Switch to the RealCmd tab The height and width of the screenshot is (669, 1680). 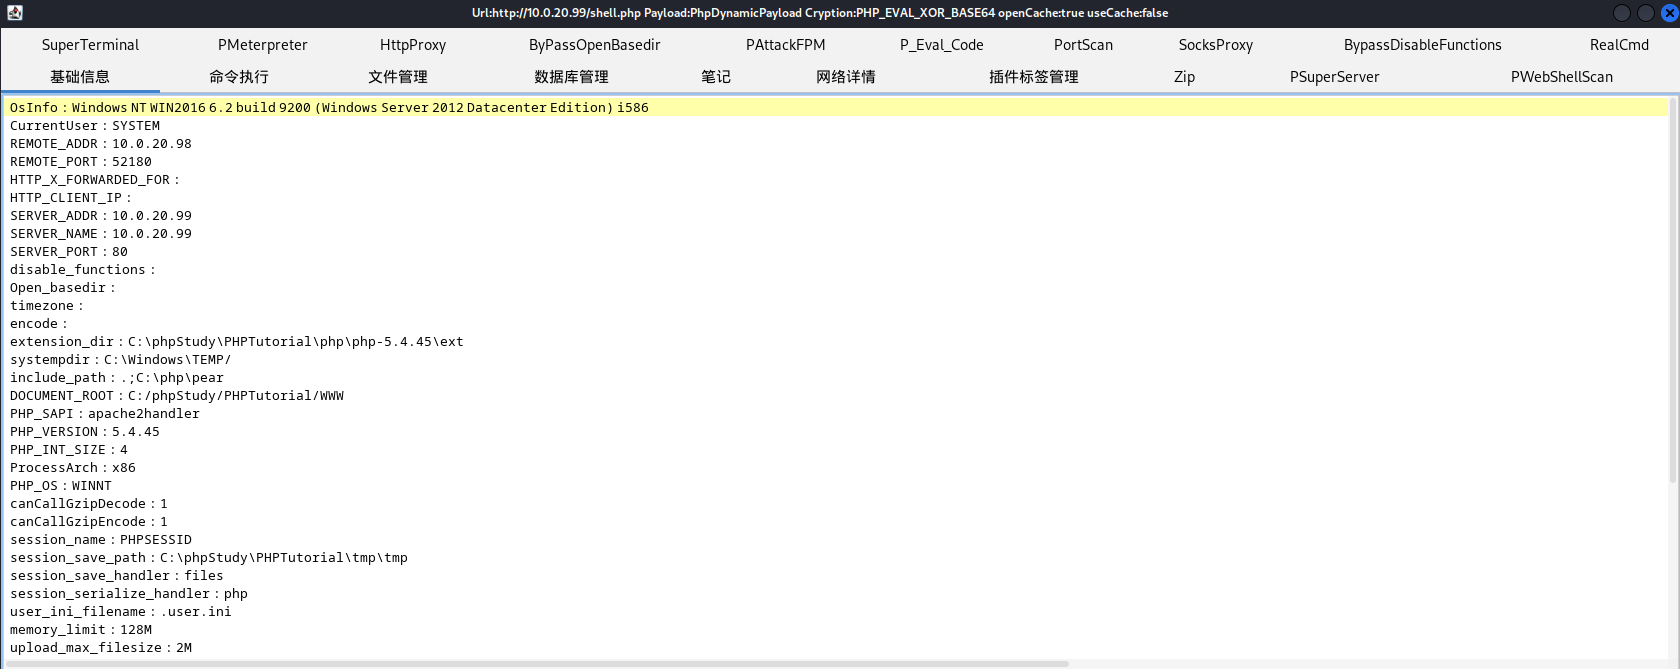click(1619, 45)
